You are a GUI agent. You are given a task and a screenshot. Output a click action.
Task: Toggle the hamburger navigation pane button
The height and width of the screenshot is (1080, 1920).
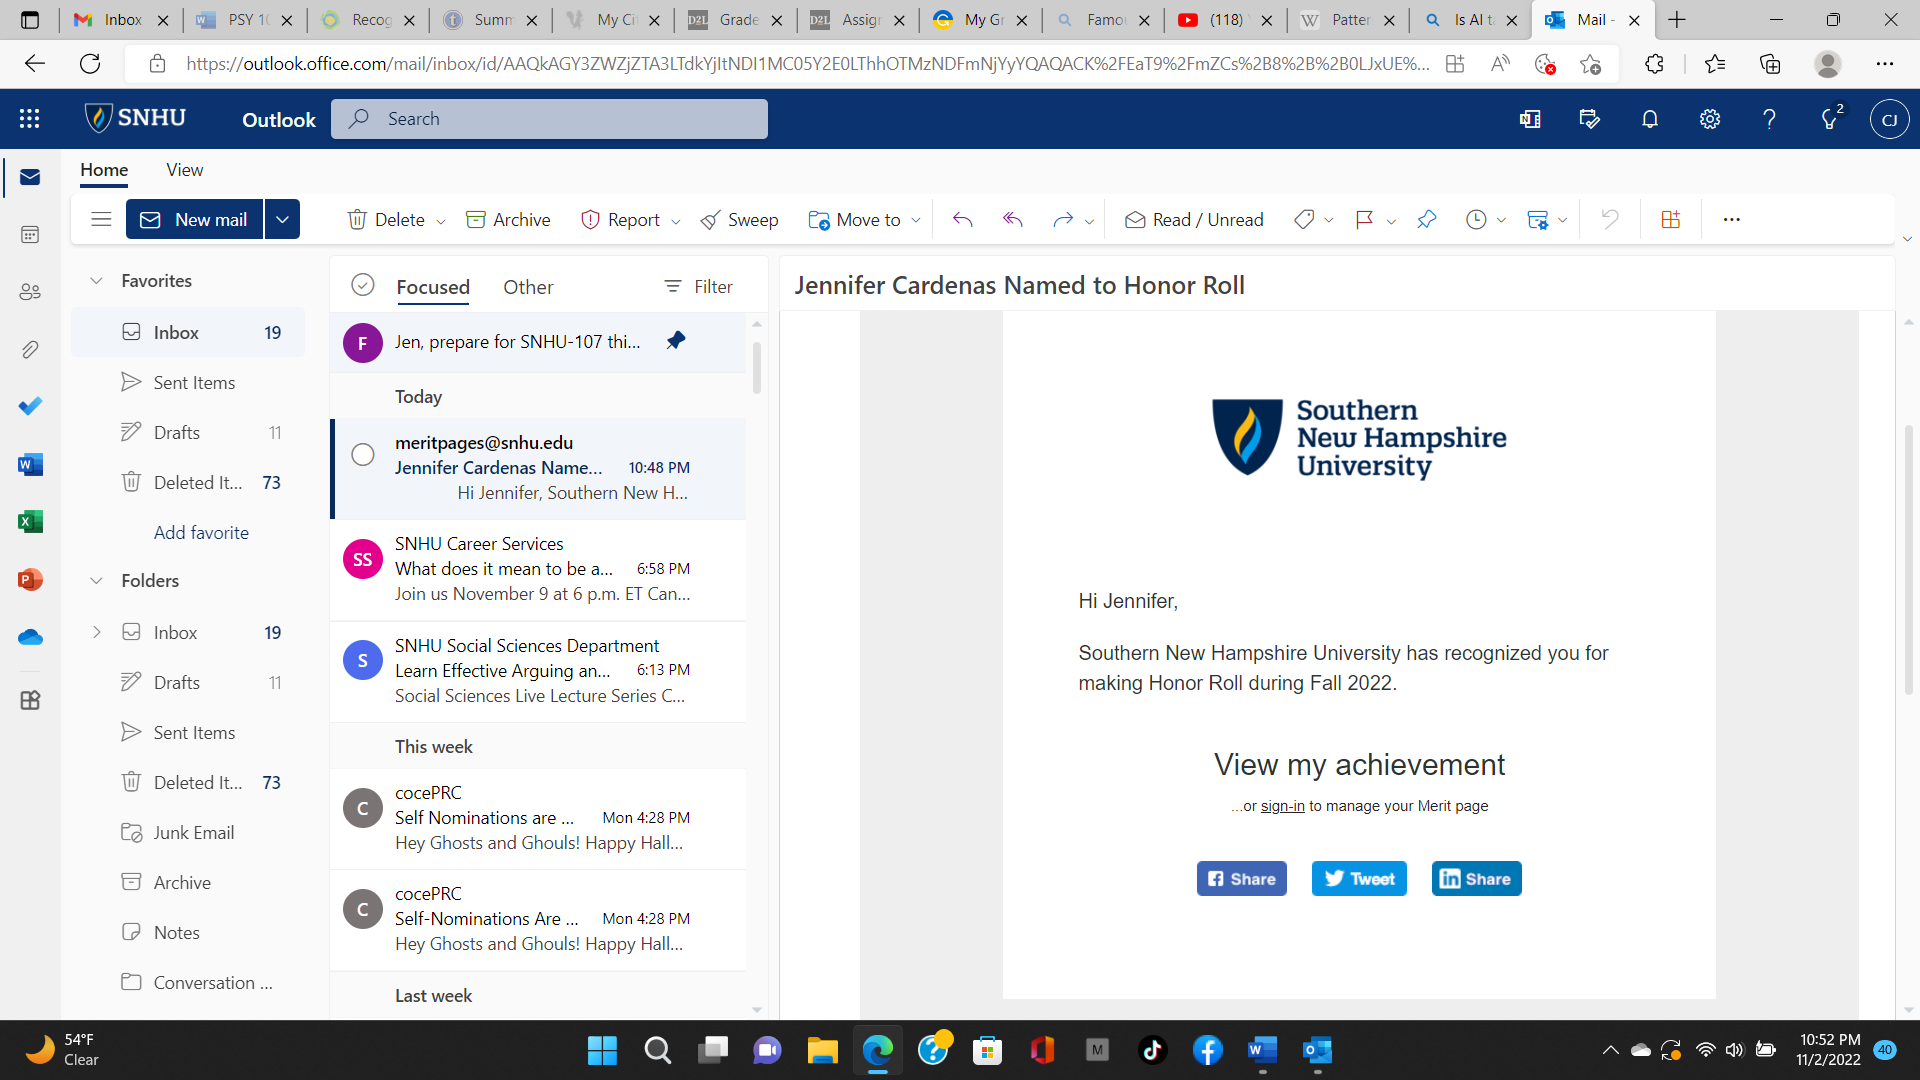tap(101, 219)
